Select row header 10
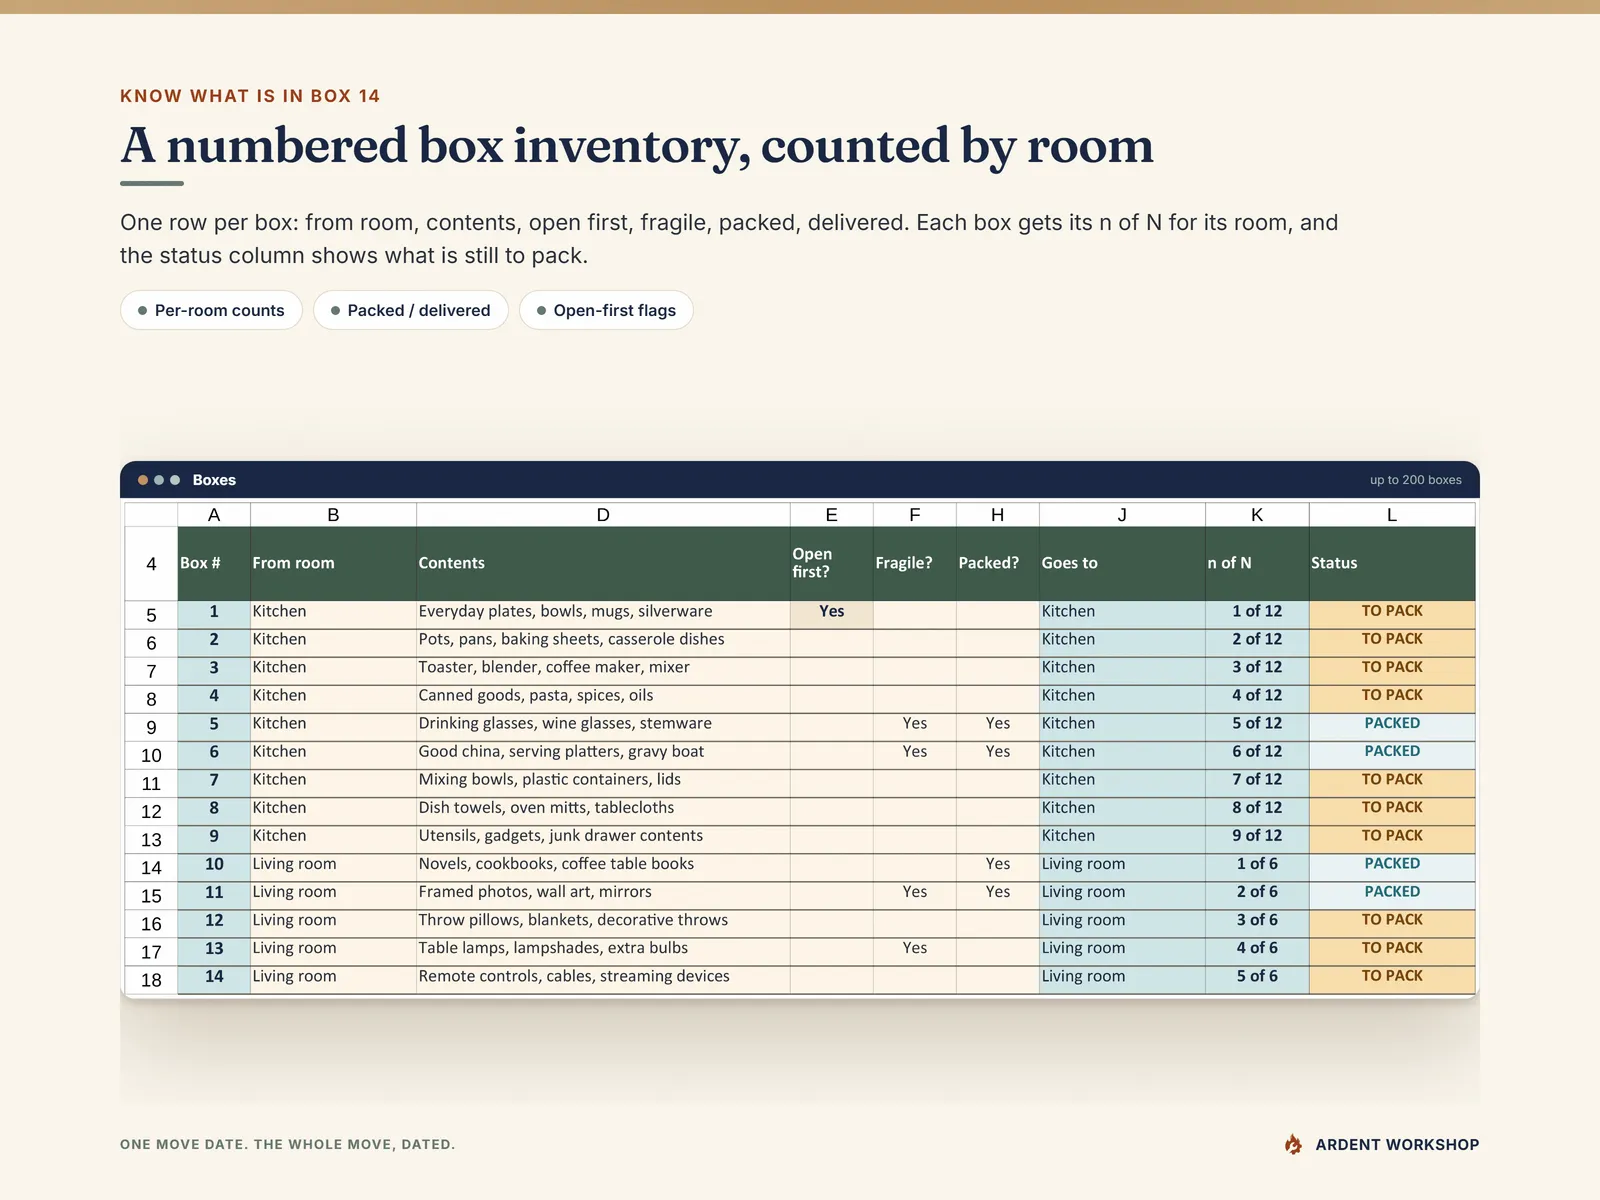The height and width of the screenshot is (1200, 1600). [151, 755]
